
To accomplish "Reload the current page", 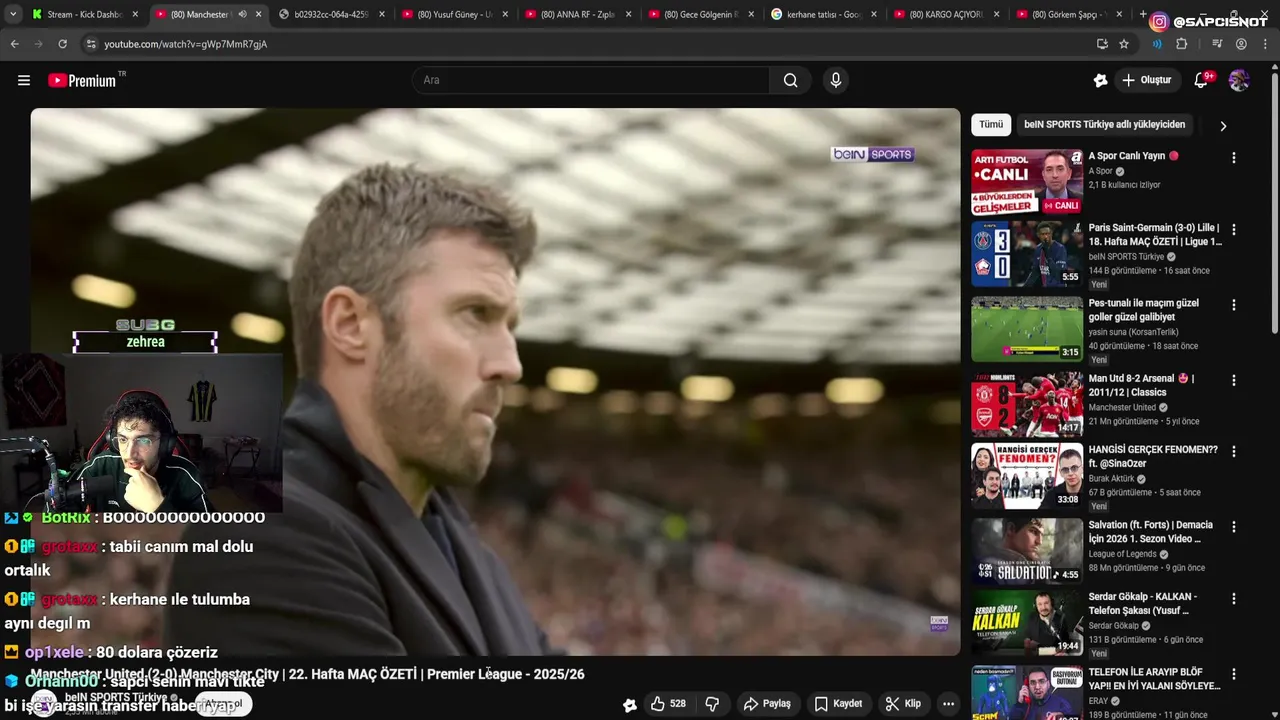I will click(x=62, y=44).
